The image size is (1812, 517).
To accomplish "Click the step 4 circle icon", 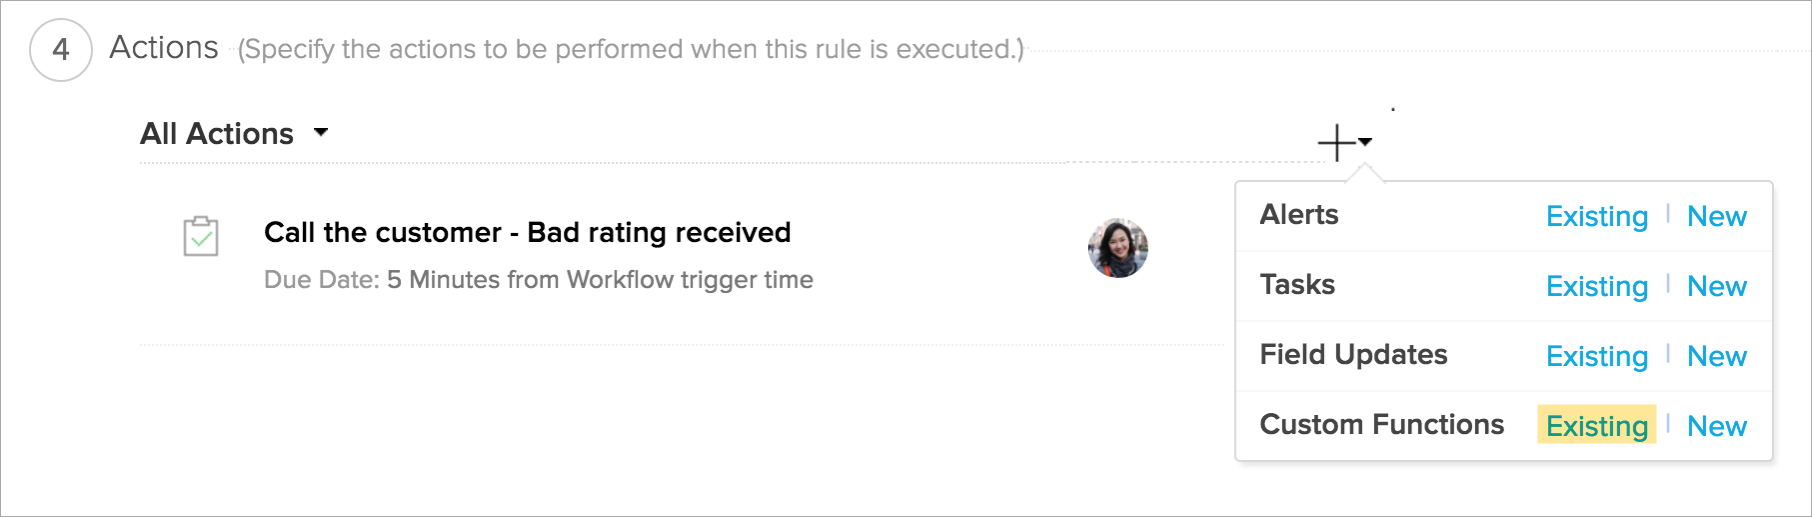I will 61,49.
